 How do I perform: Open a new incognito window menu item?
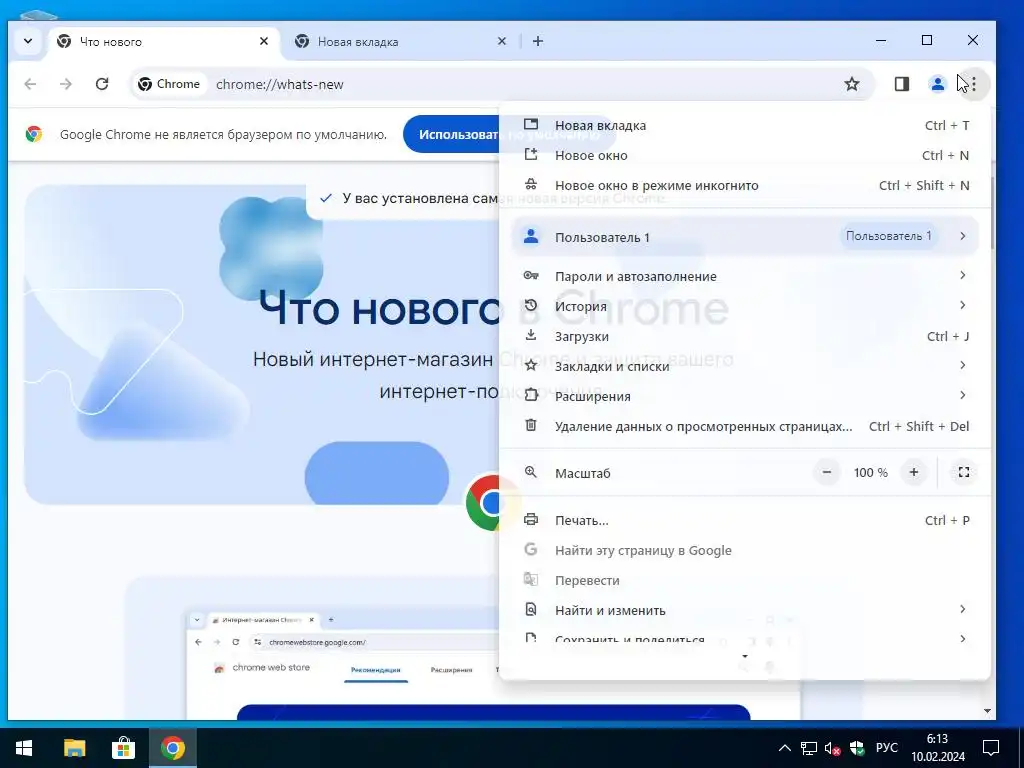pos(745,185)
